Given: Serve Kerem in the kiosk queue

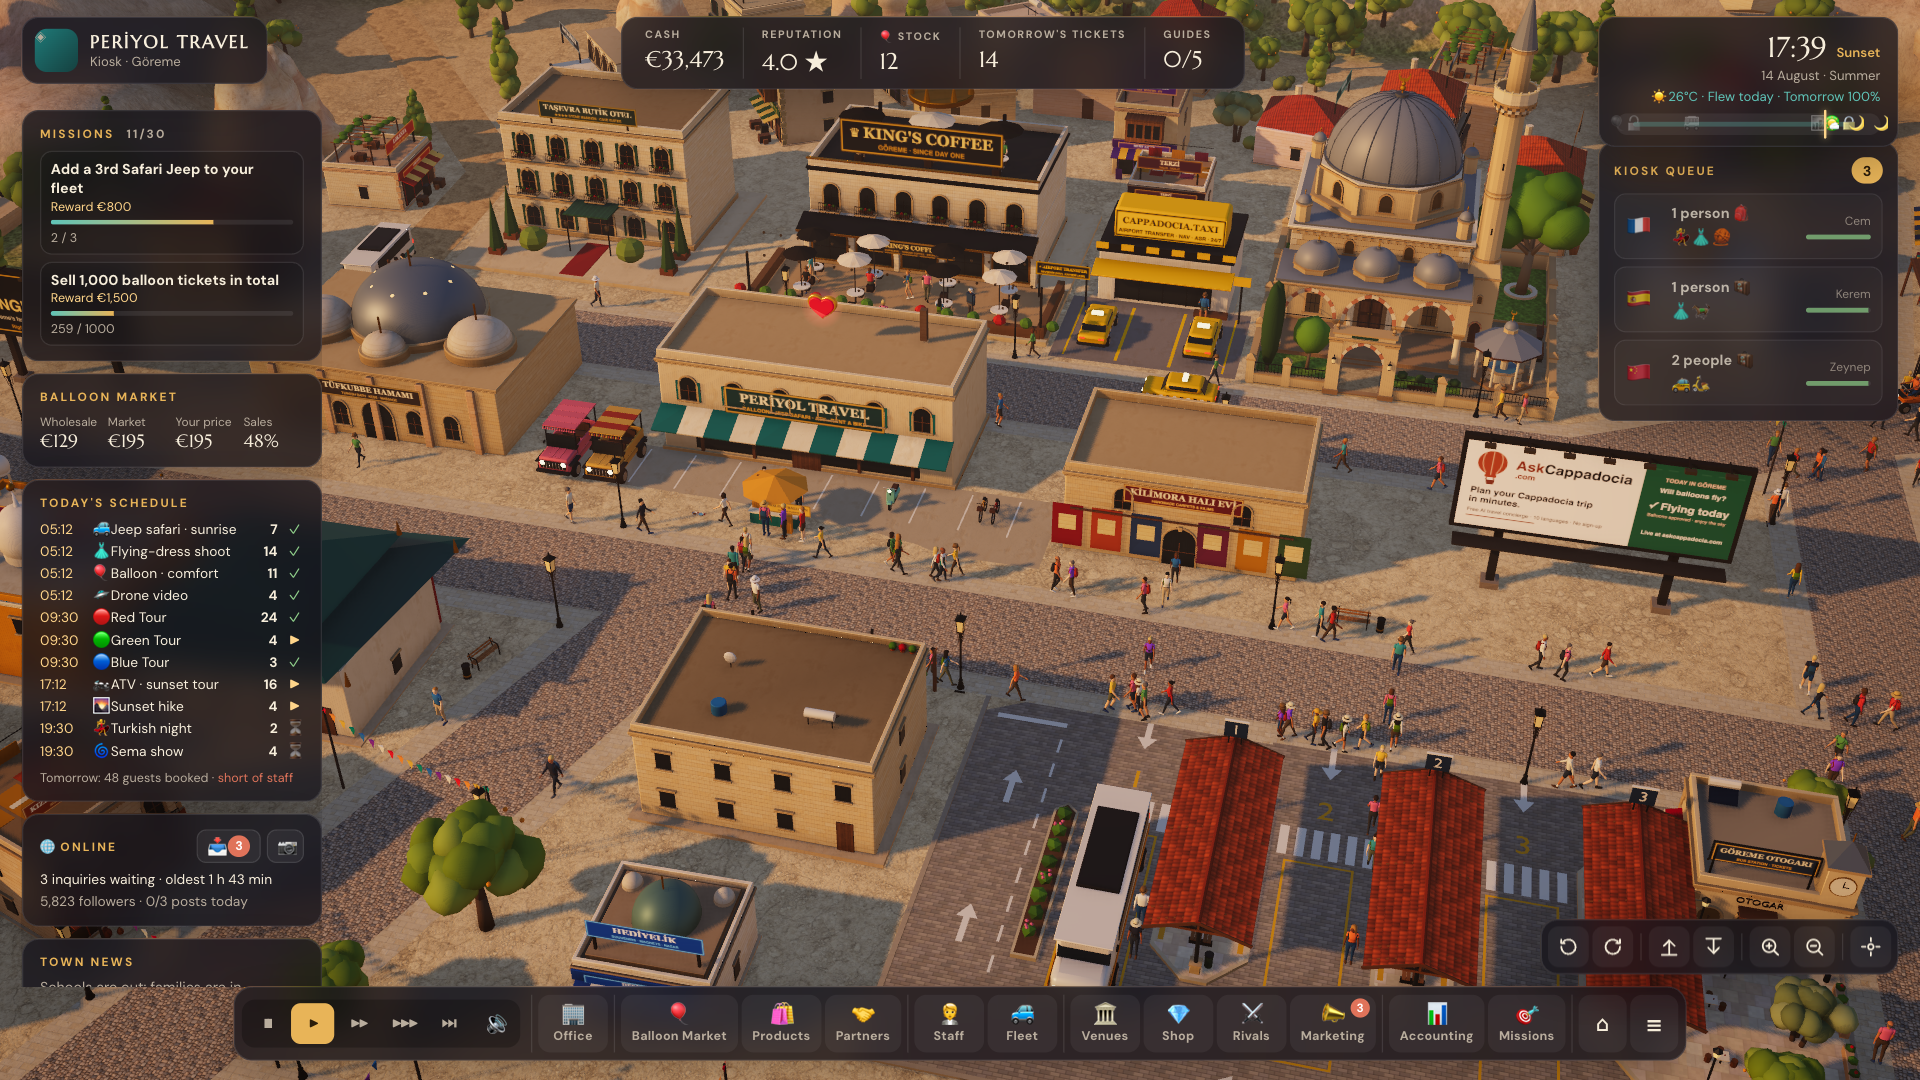Looking at the screenshot, I should tap(1748, 299).
